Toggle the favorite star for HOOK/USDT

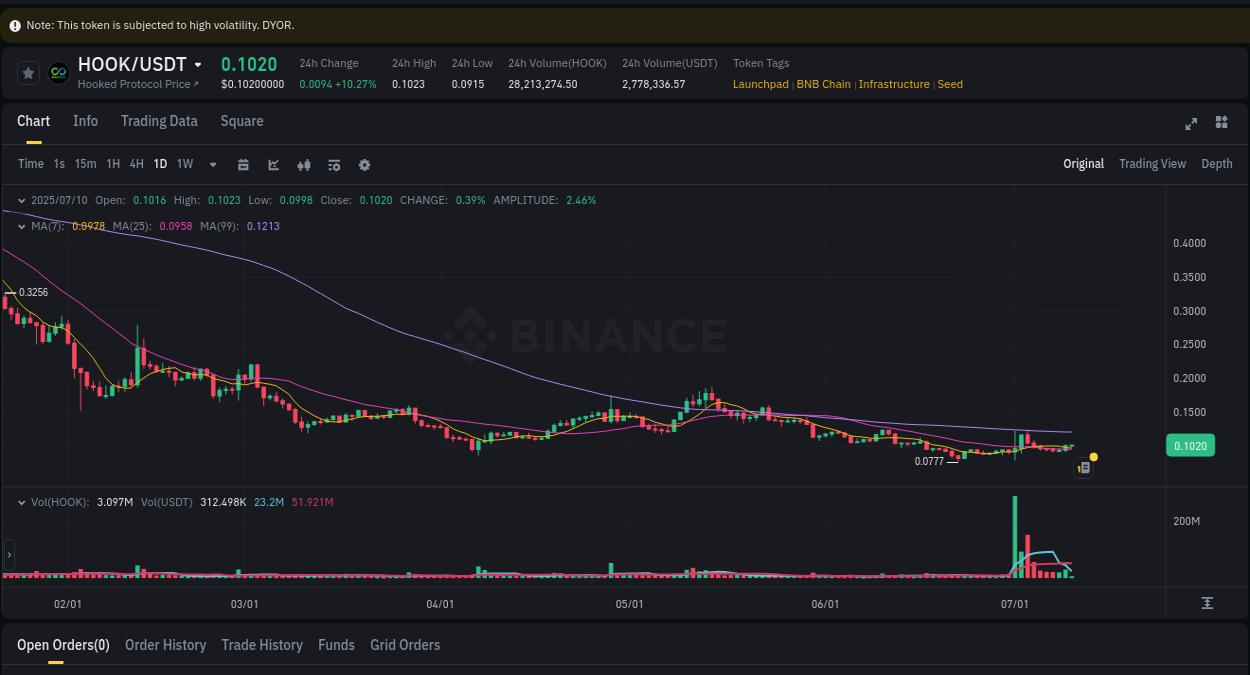[28, 71]
